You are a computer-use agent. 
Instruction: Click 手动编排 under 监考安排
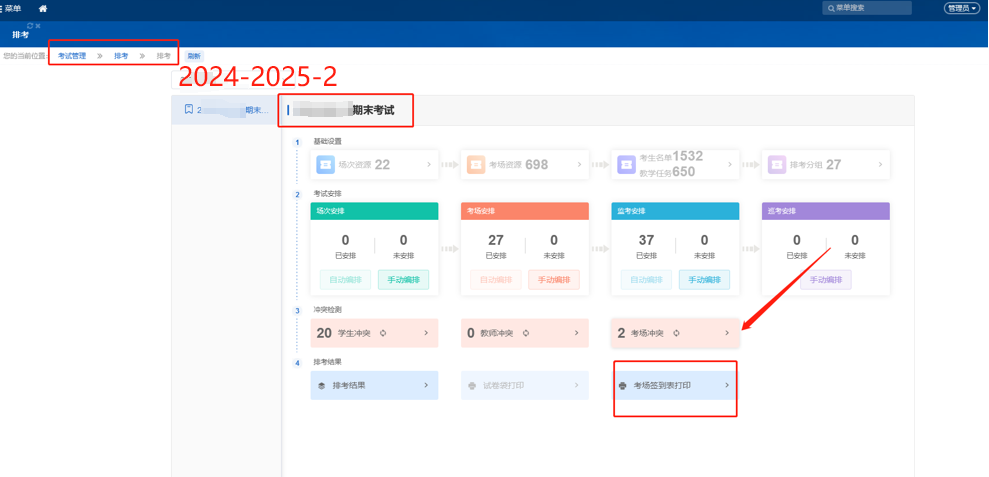(704, 280)
